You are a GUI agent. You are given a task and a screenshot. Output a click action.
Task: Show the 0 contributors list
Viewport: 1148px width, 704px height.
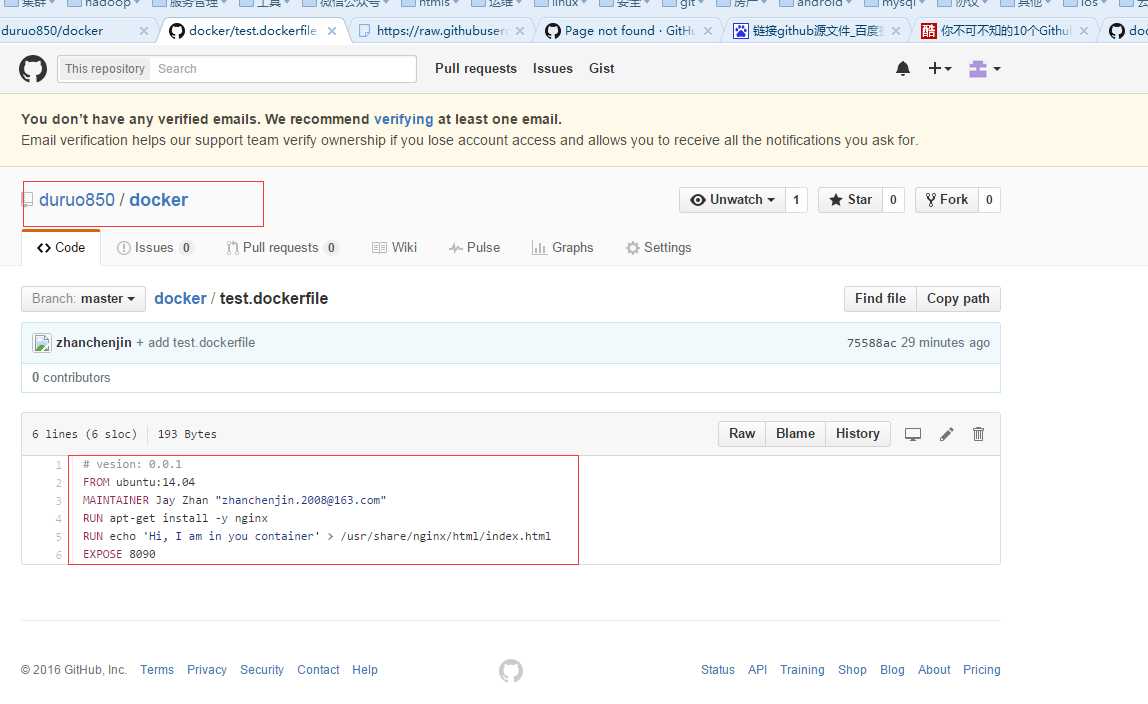tap(71, 378)
